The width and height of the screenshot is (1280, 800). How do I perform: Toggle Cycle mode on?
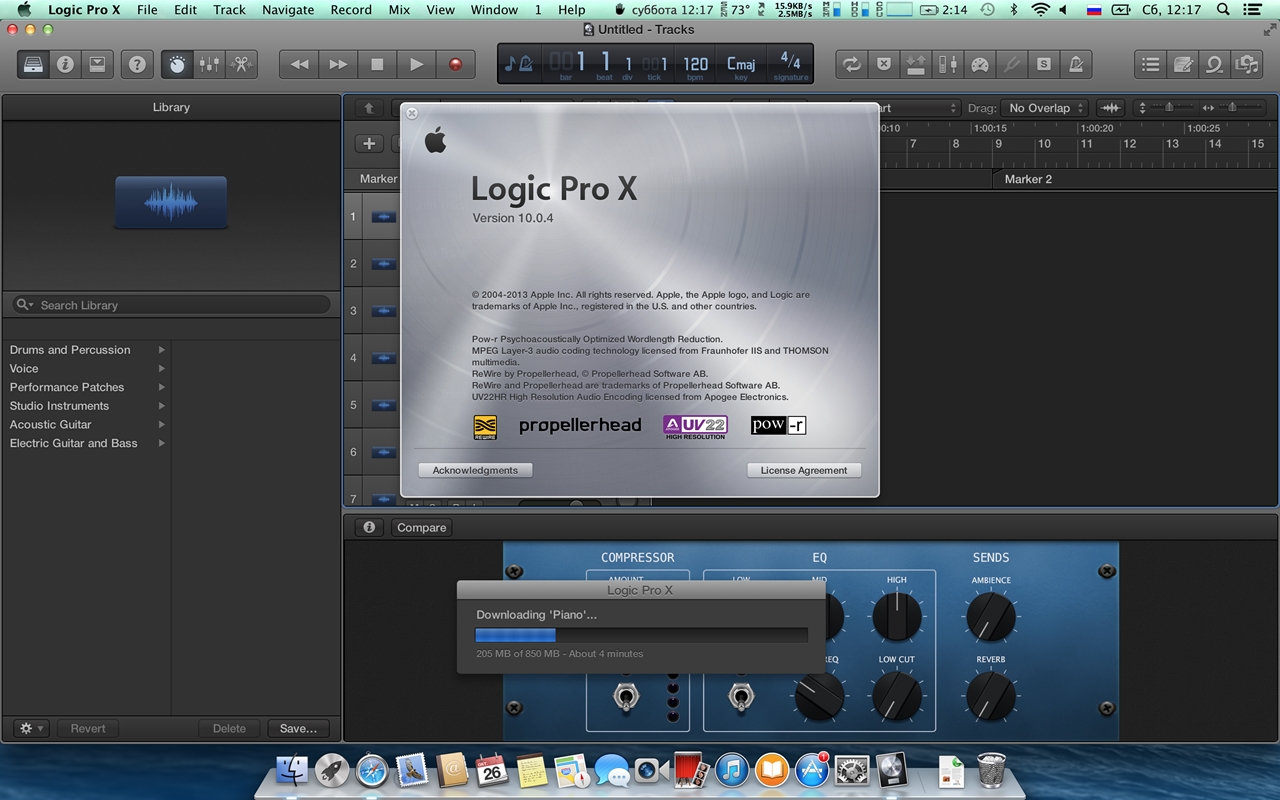point(851,64)
